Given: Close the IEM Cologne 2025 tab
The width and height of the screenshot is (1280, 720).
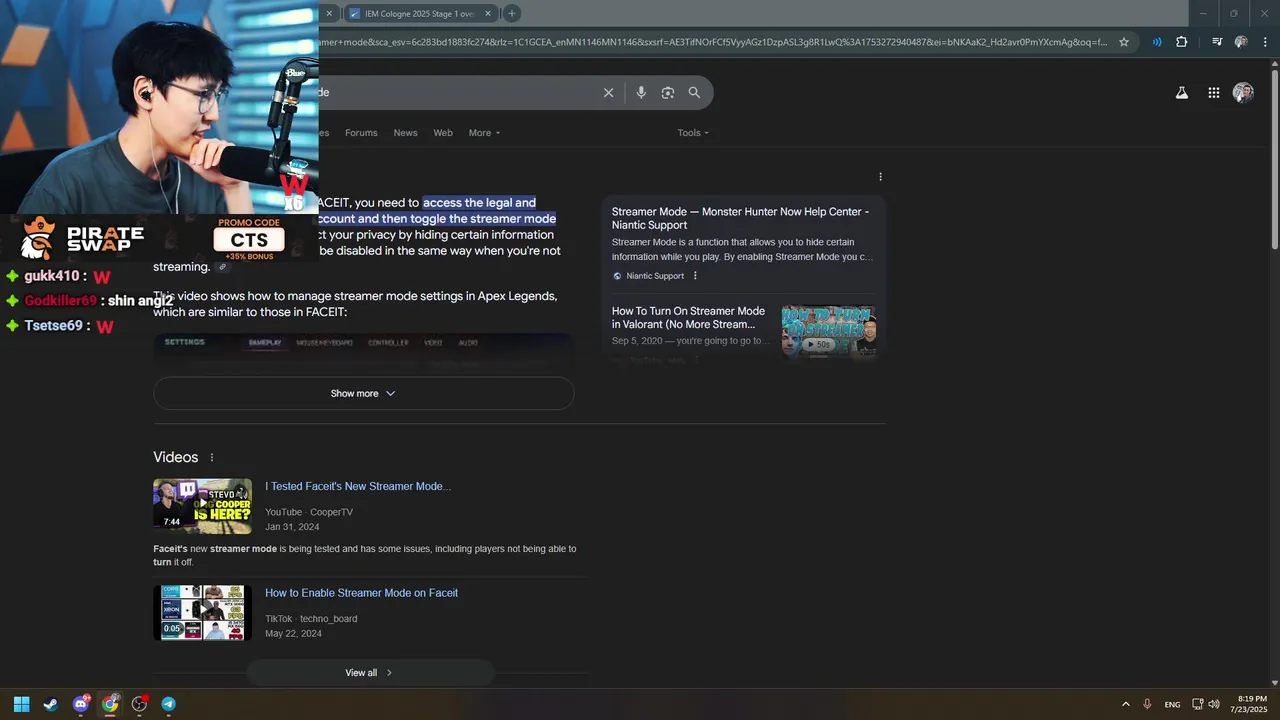Looking at the screenshot, I should [488, 13].
